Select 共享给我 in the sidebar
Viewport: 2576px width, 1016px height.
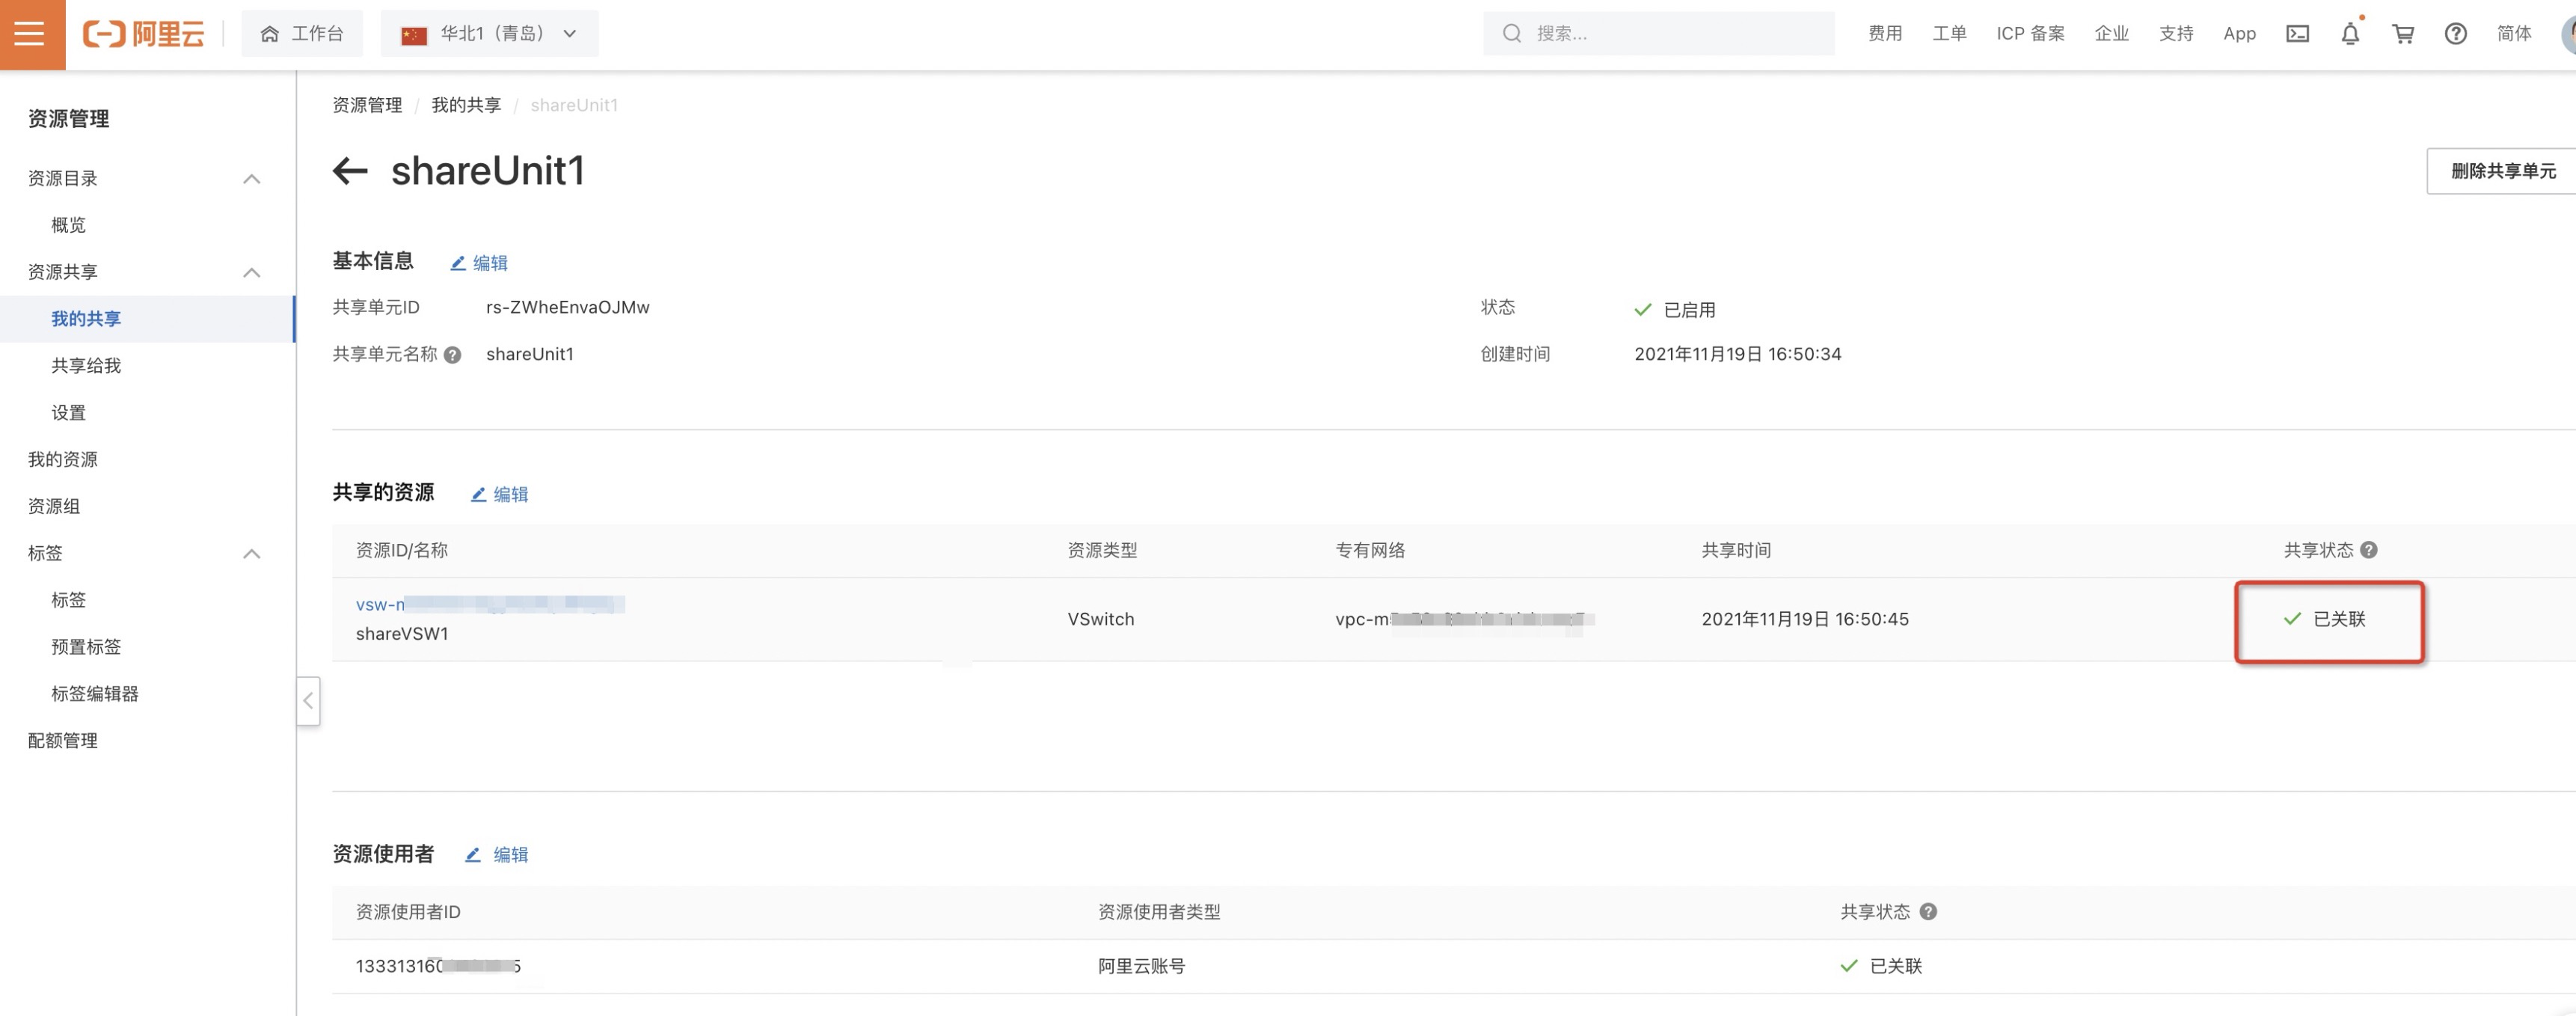click(x=86, y=366)
